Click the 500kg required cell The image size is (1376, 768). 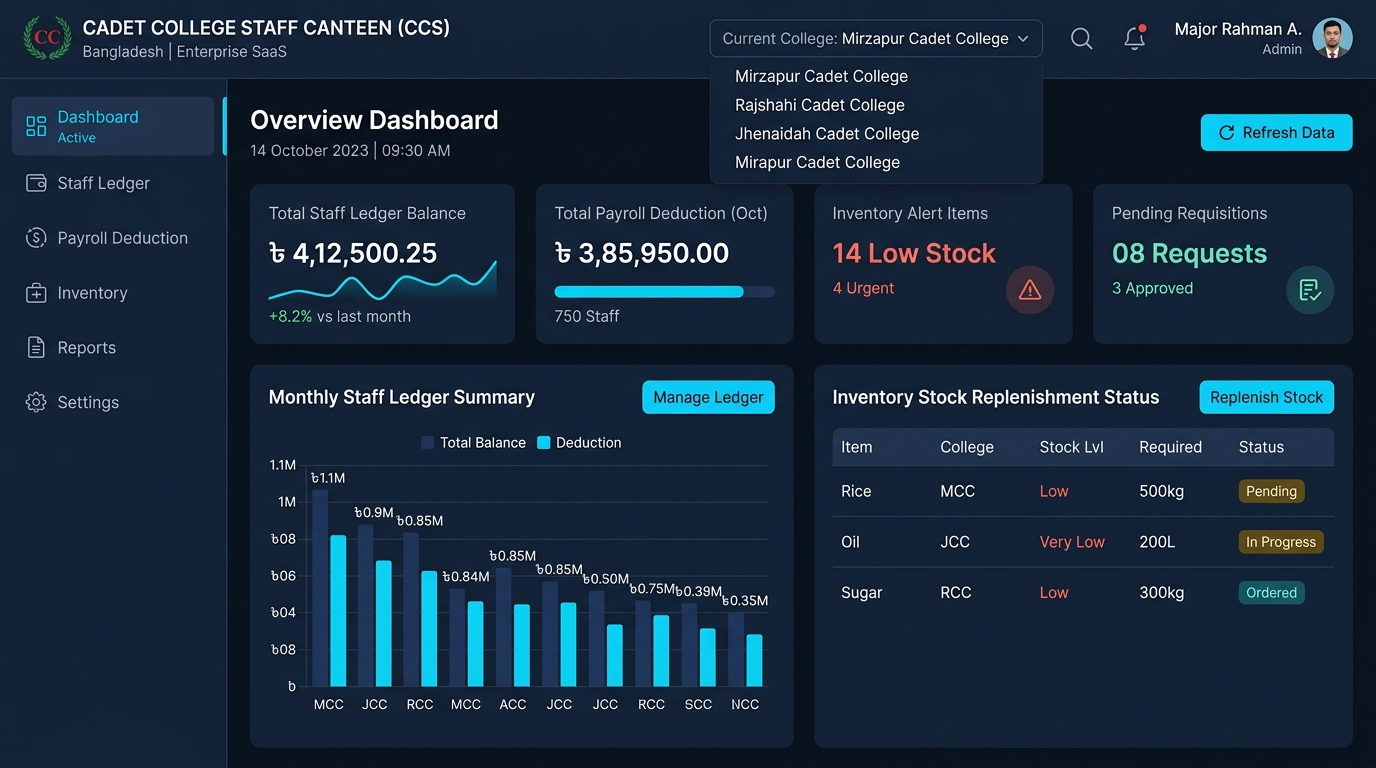pos(1161,491)
